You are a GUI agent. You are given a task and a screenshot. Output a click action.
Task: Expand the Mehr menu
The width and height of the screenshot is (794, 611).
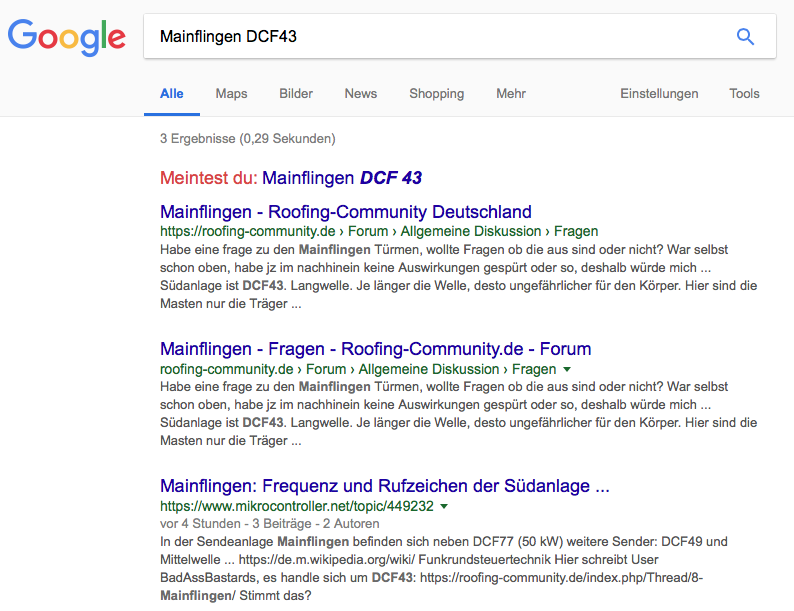pos(511,94)
